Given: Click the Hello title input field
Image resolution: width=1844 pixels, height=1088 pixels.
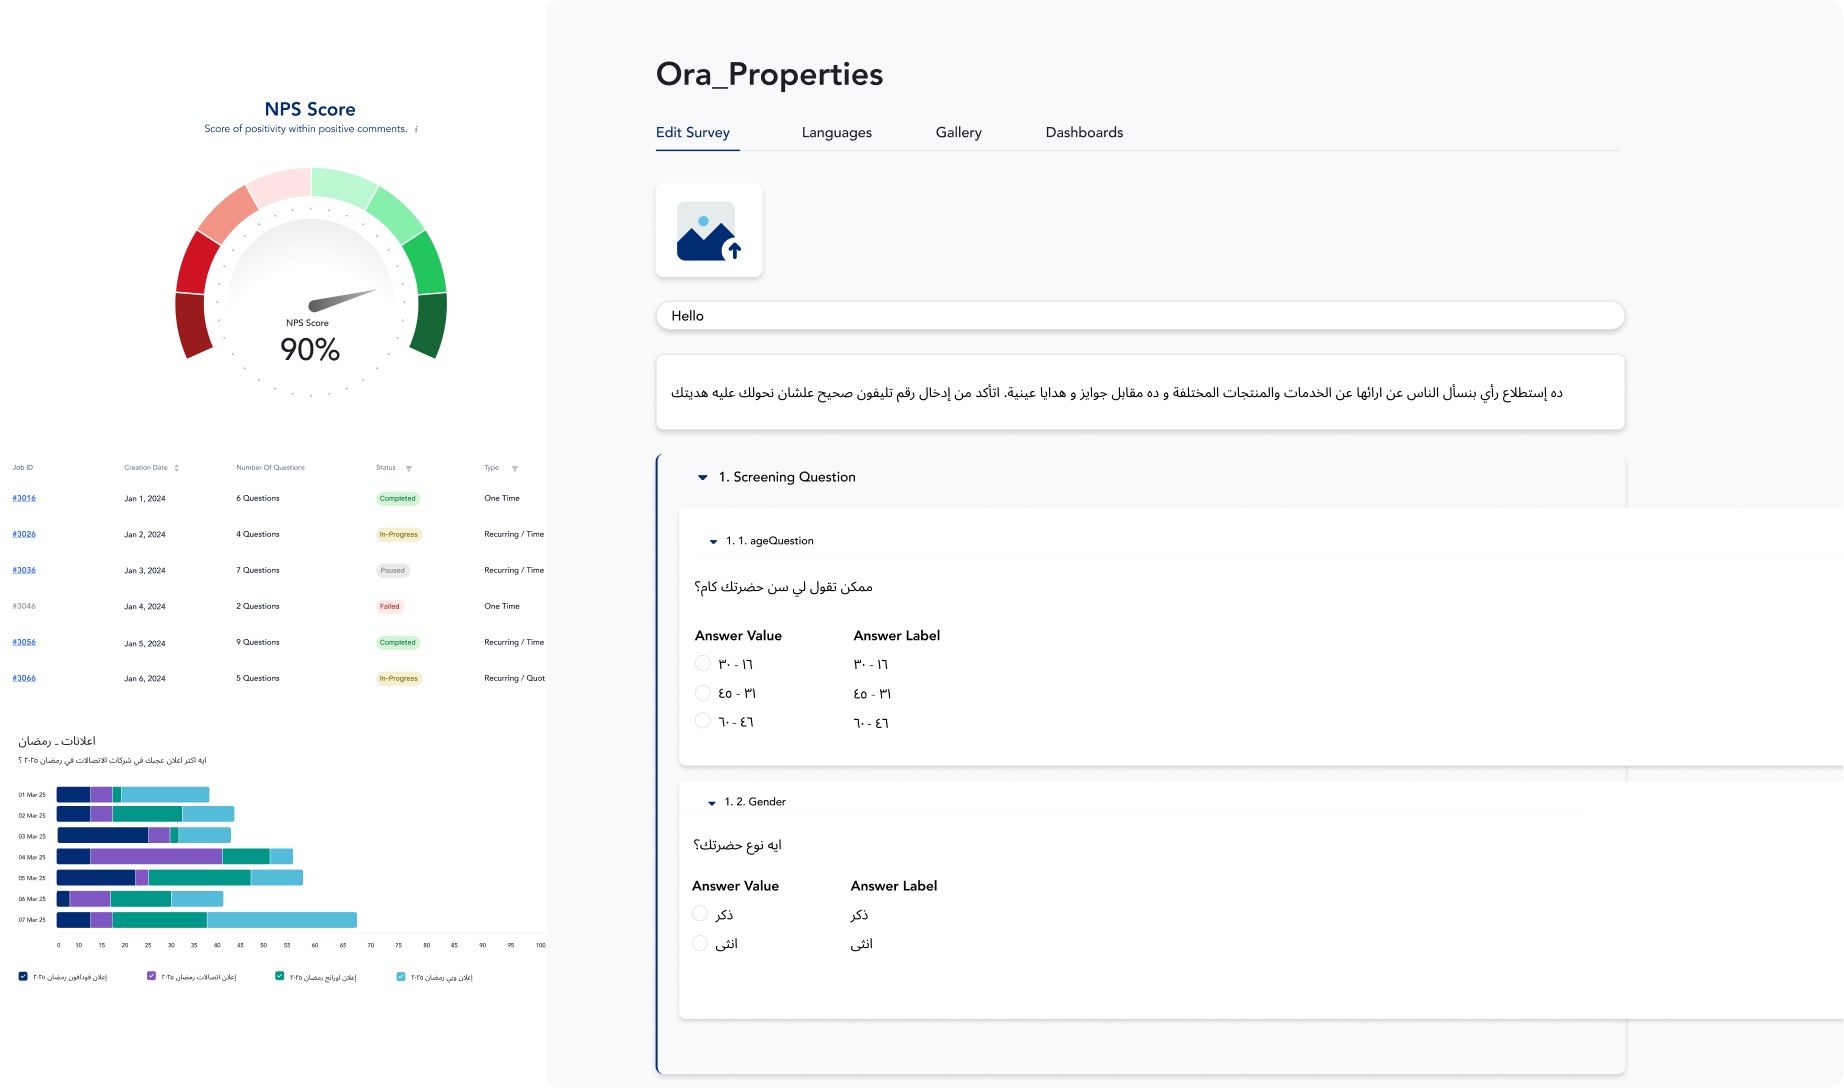Looking at the screenshot, I should (1140, 316).
